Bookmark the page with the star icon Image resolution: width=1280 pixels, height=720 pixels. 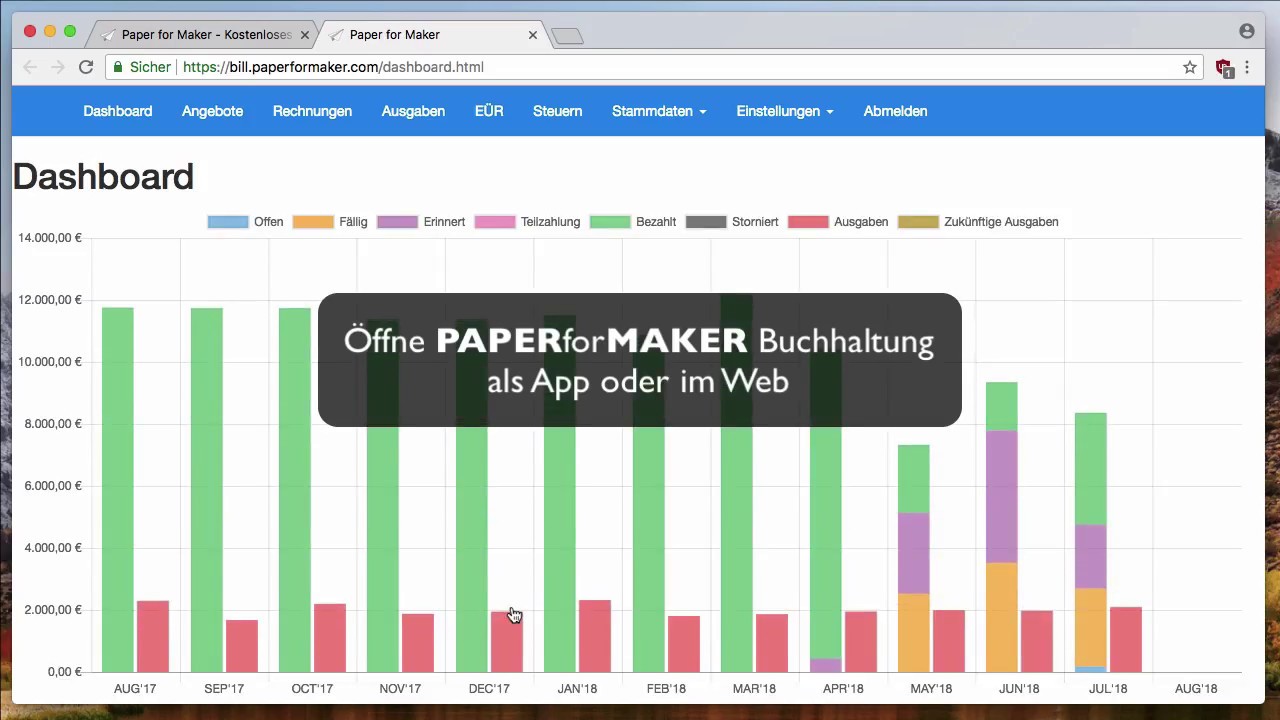pos(1190,67)
